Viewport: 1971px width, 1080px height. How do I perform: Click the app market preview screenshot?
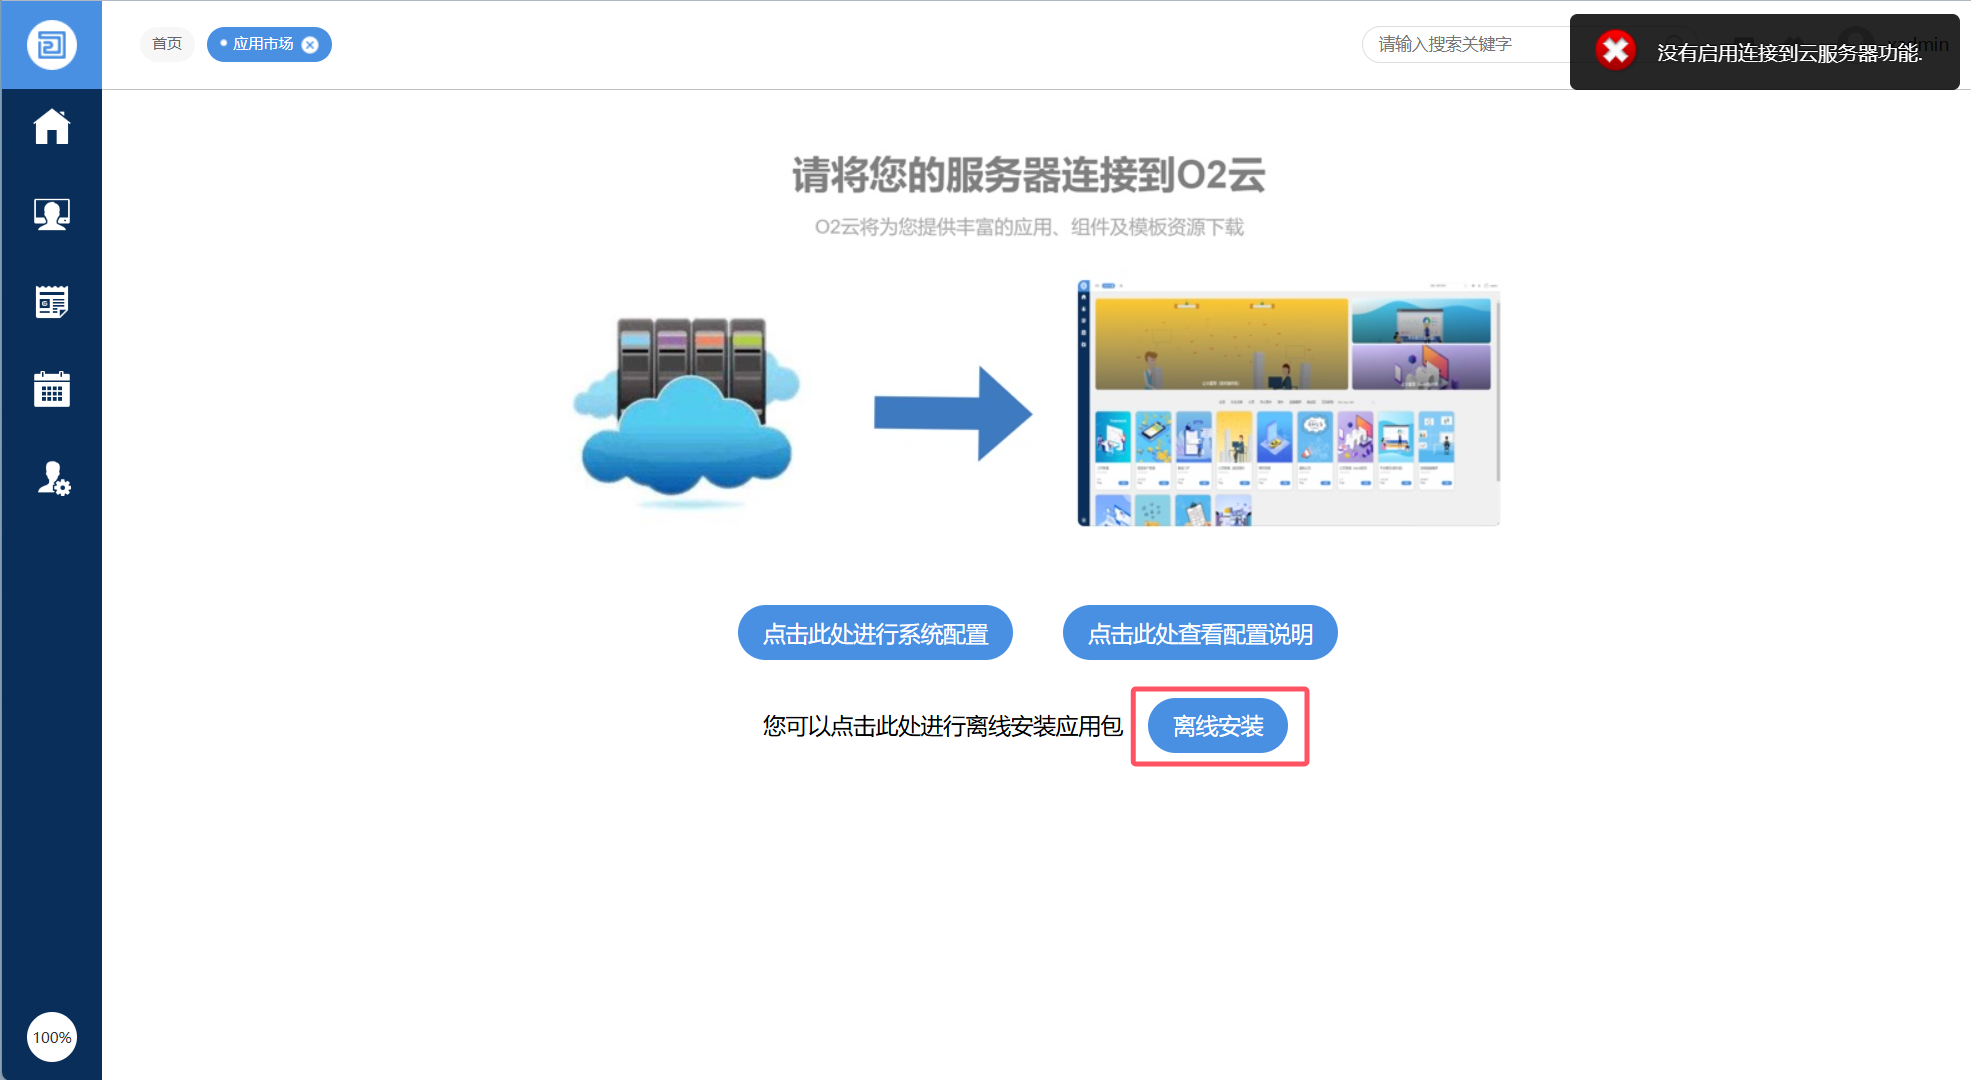(x=1288, y=403)
